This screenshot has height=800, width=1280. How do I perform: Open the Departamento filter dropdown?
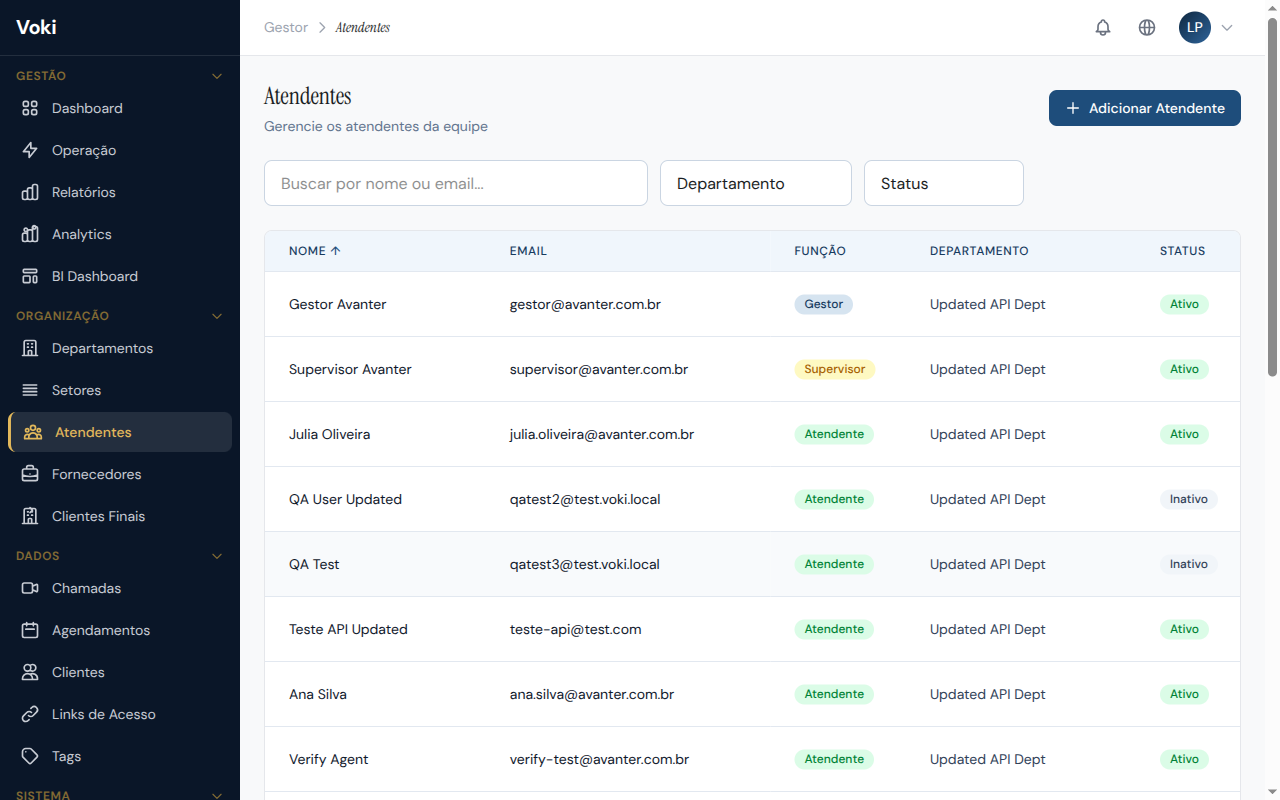[x=755, y=183]
